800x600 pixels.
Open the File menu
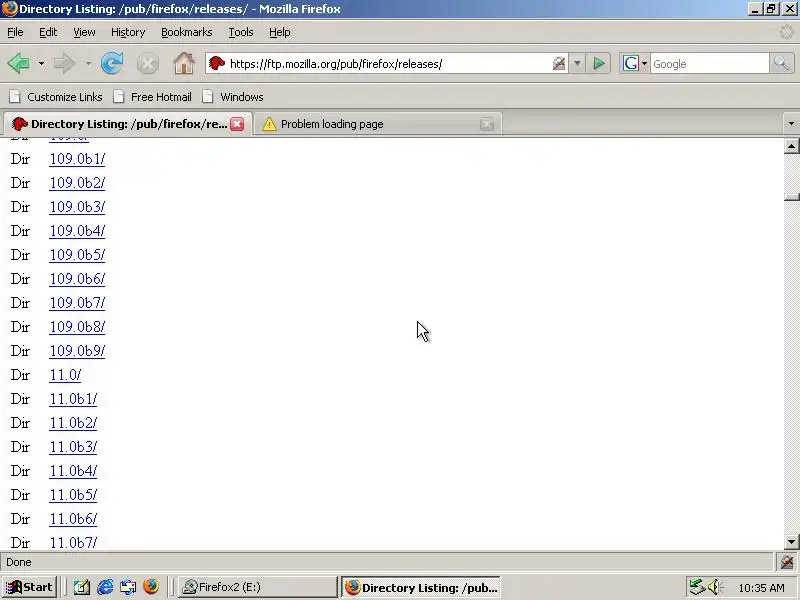point(15,32)
